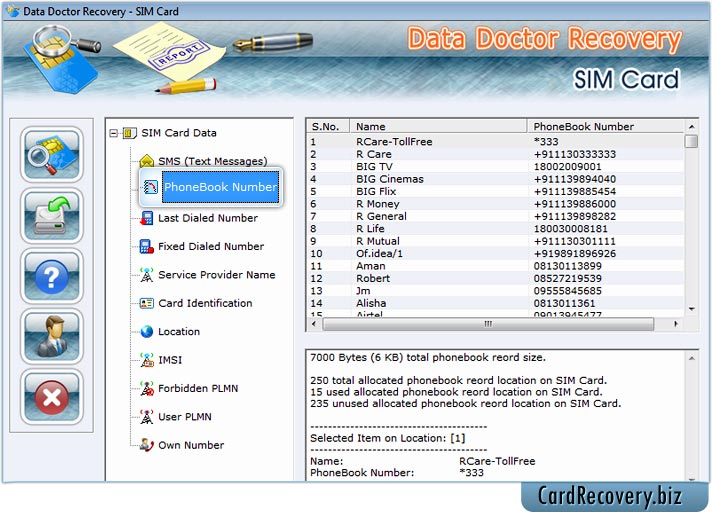Screen dimensions: 712x512
Task: Click the horizontal scrollbar right arrow
Action: [x=676, y=324]
